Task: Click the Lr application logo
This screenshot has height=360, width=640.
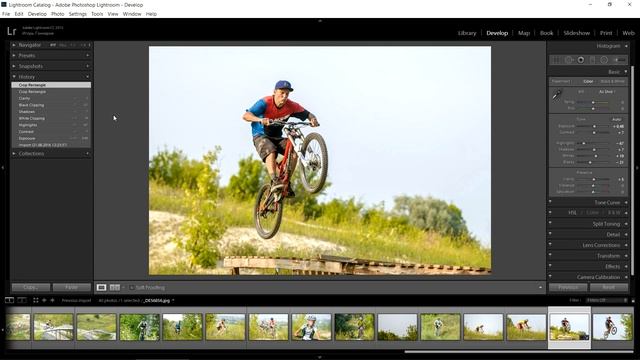Action: click(x=12, y=31)
